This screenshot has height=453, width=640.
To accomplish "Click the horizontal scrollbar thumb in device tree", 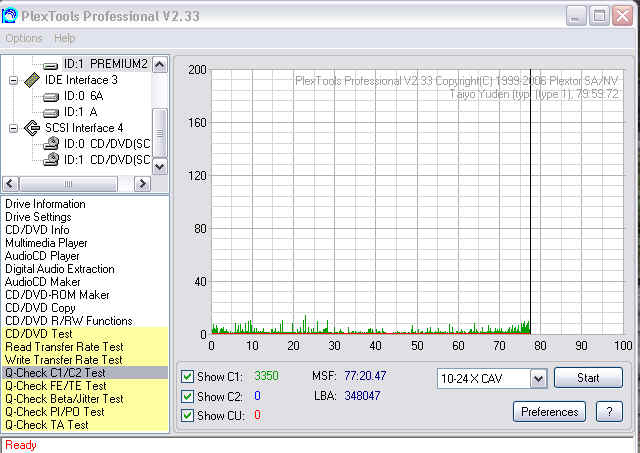I will (x=68, y=184).
